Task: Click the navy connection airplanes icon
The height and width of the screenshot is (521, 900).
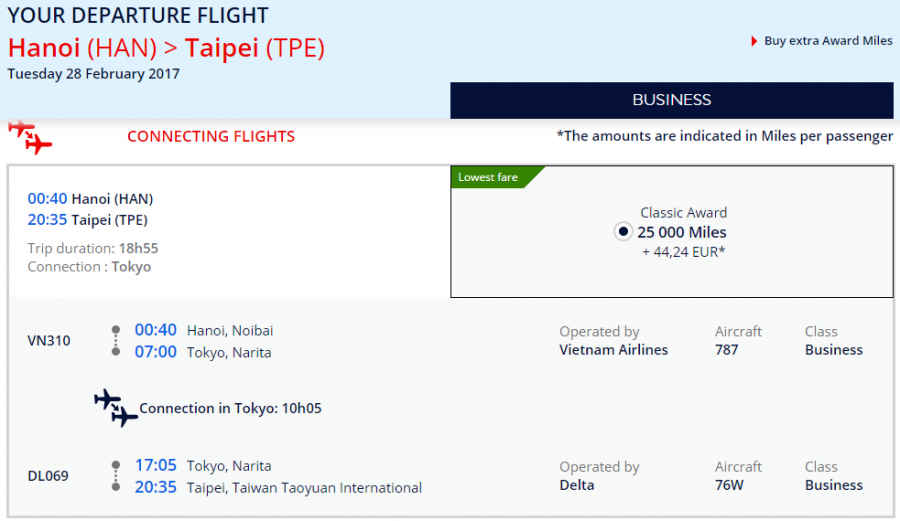Action: [x=116, y=408]
